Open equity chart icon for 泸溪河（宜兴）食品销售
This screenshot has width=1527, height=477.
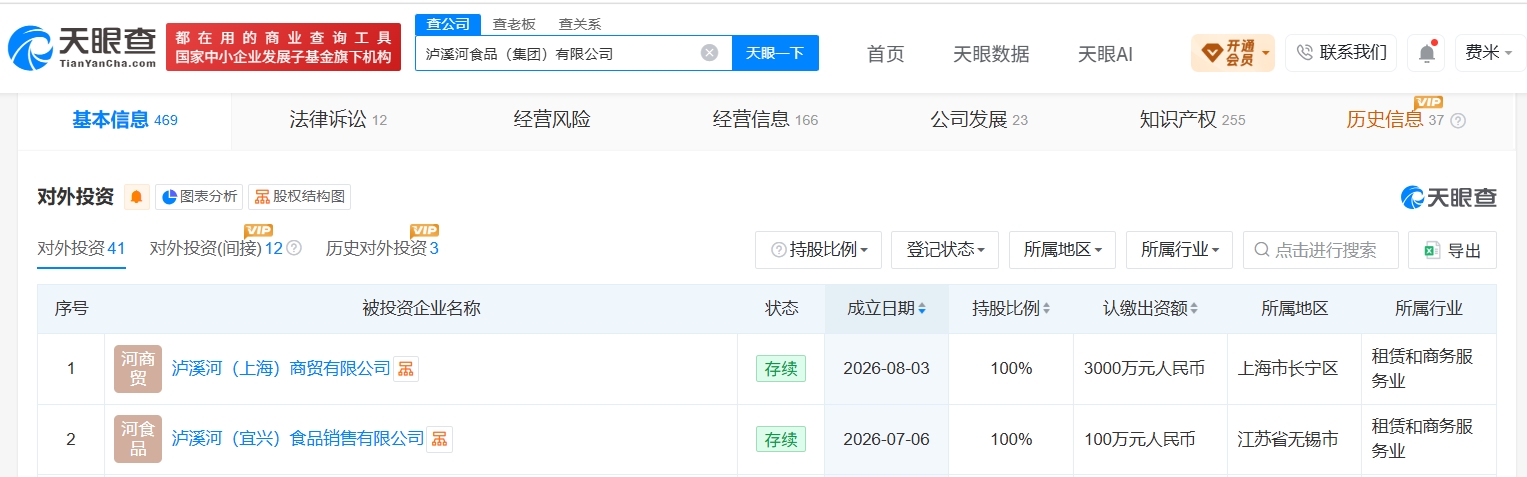point(440,439)
